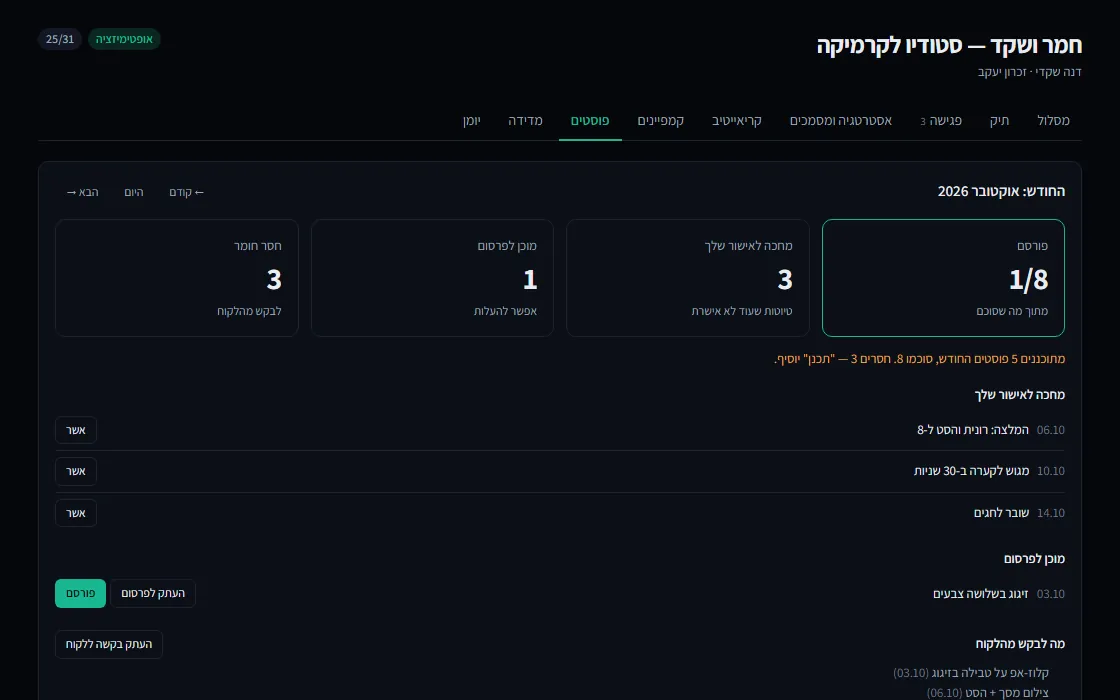Jump to today with היום button
This screenshot has width=1120, height=700.
134,192
